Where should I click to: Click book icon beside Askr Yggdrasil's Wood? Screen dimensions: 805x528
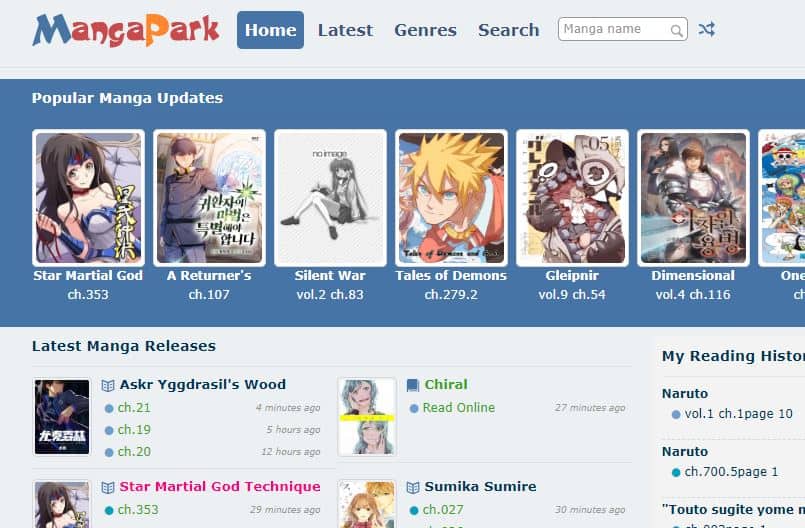pyautogui.click(x=108, y=385)
